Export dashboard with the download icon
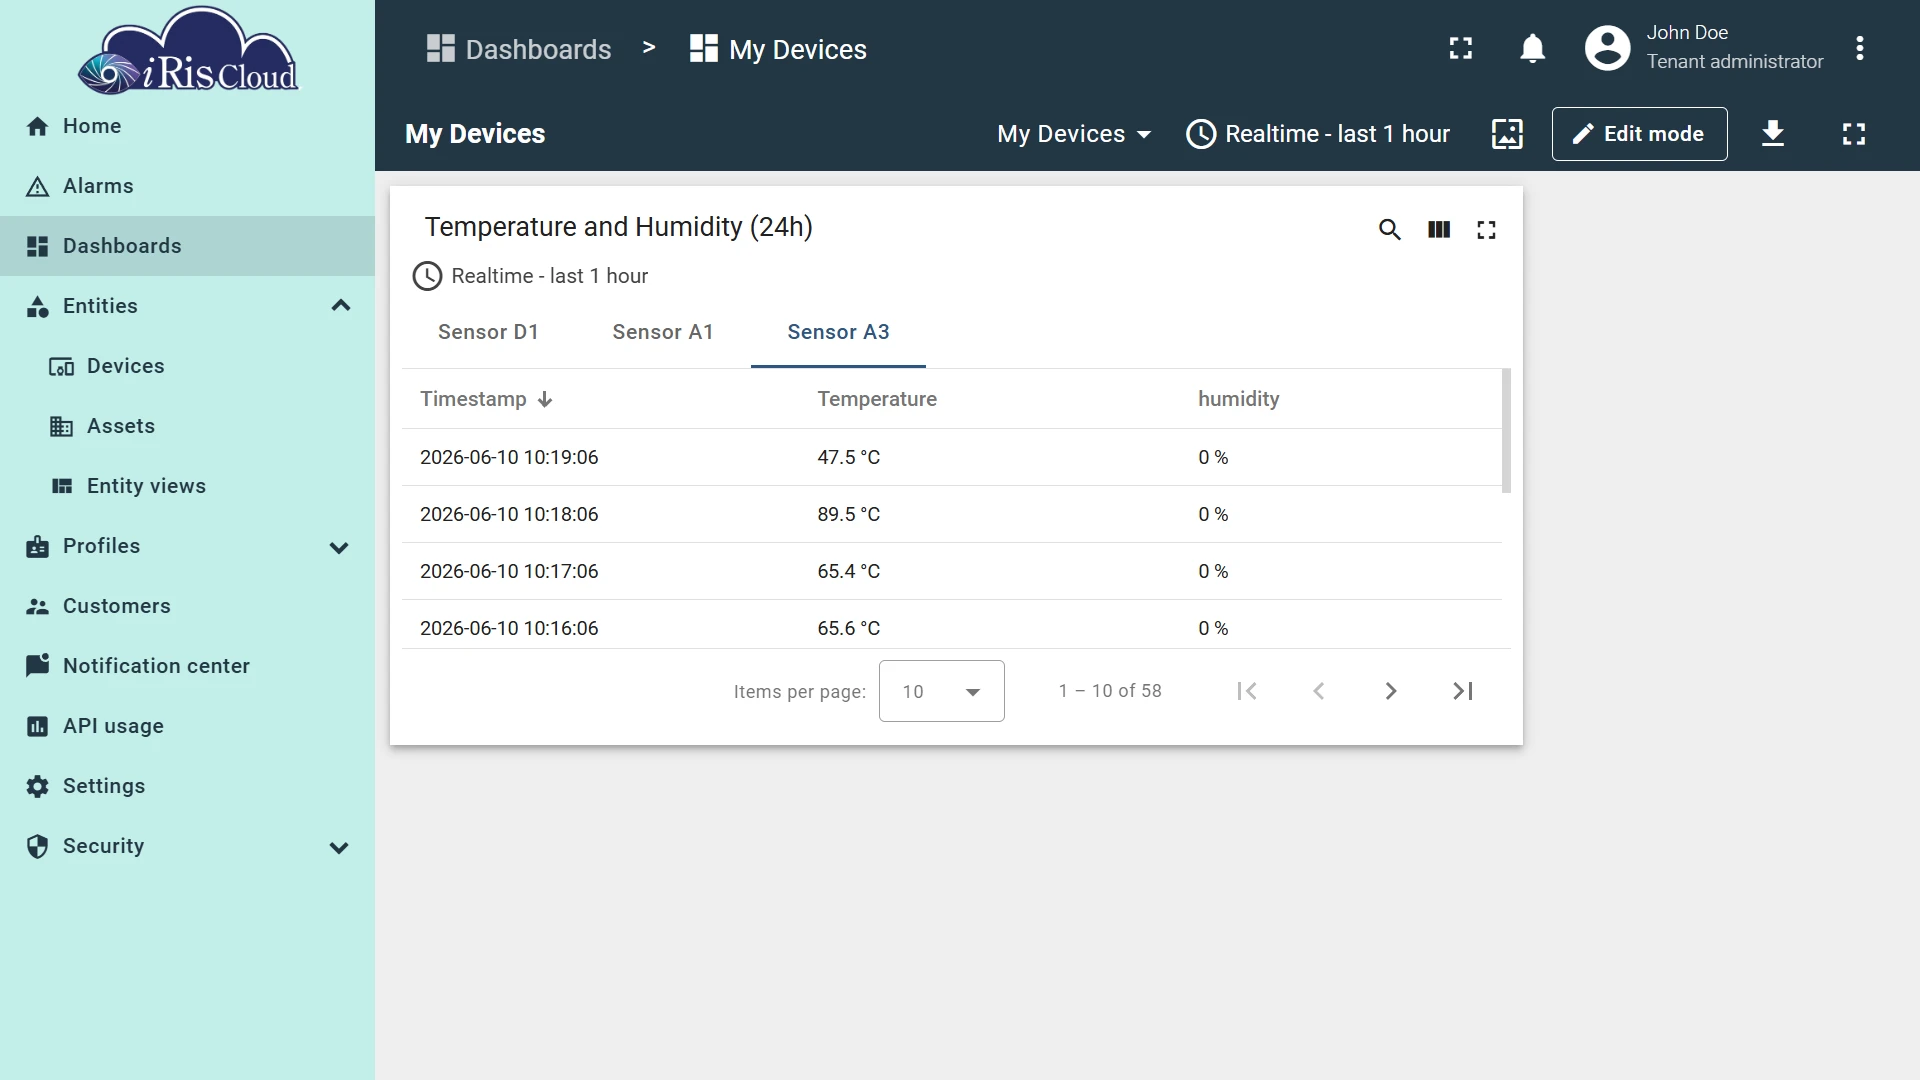 1772,134
